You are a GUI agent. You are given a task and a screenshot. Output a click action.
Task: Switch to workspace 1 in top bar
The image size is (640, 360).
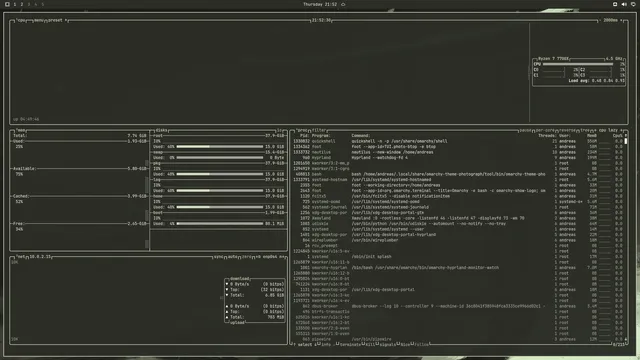tap(15, 4)
